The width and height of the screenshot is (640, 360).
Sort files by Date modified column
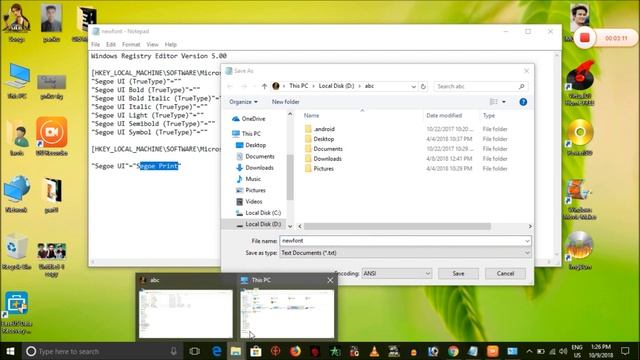444,116
